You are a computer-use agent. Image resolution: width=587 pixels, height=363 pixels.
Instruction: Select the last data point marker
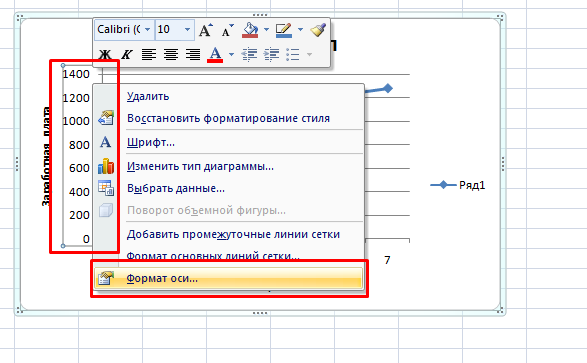(388, 88)
